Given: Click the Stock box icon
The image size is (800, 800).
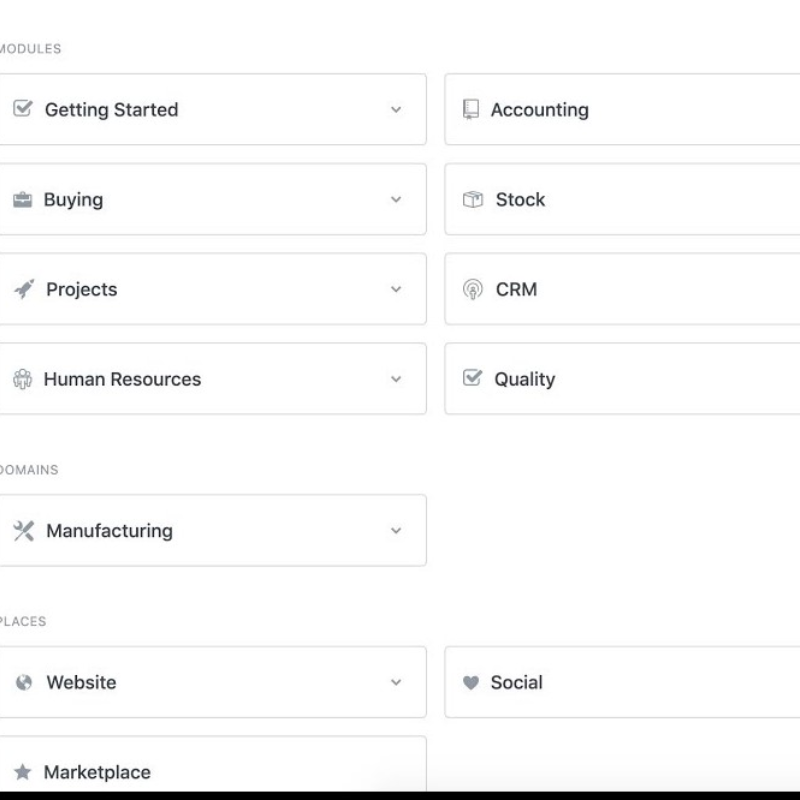Looking at the screenshot, I should (x=473, y=199).
